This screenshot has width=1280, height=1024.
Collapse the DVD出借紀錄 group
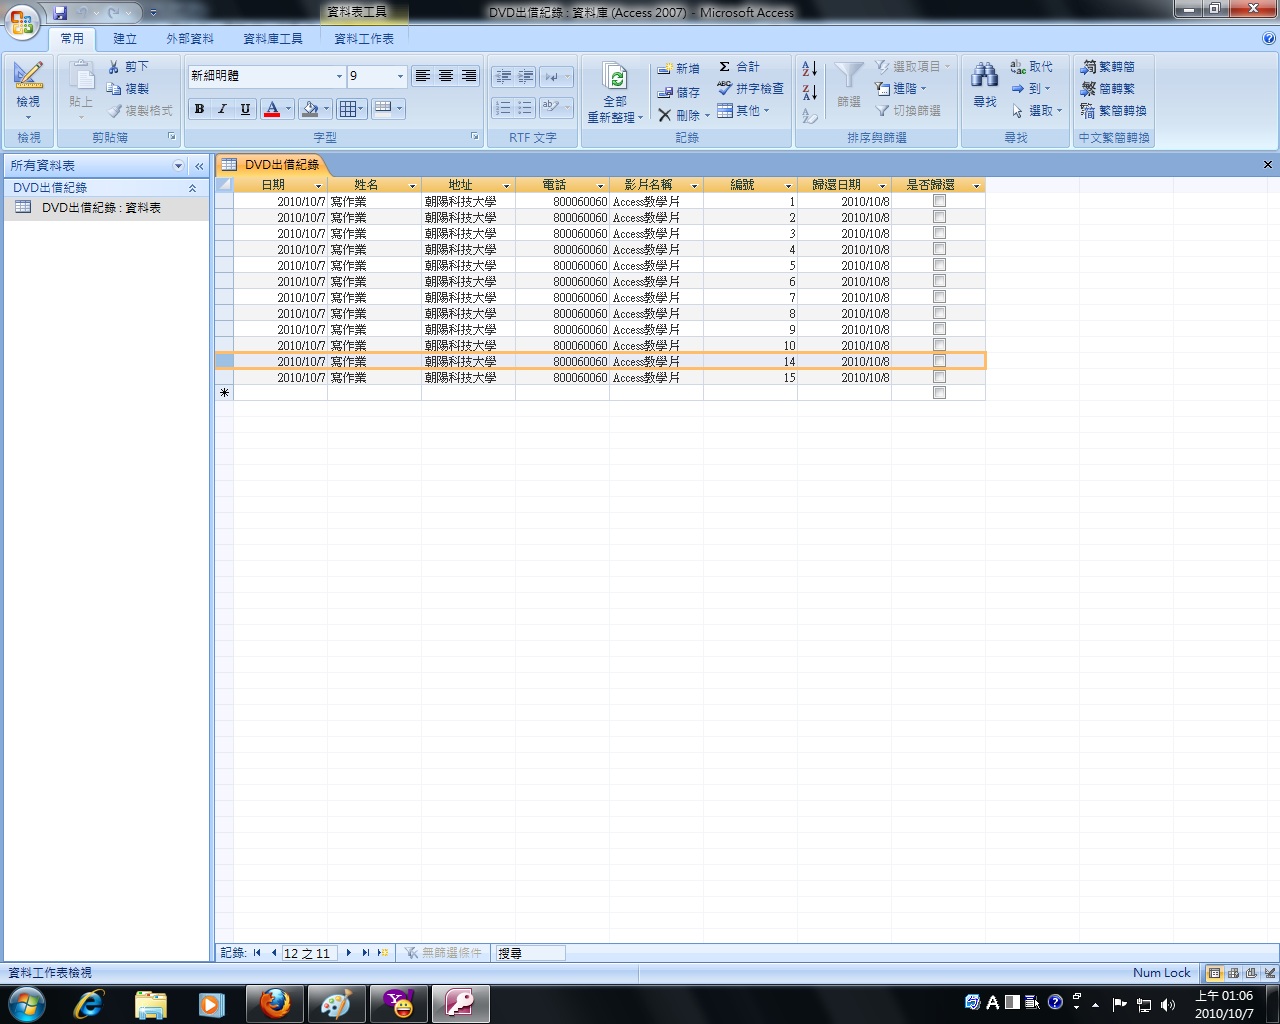[x=192, y=188]
